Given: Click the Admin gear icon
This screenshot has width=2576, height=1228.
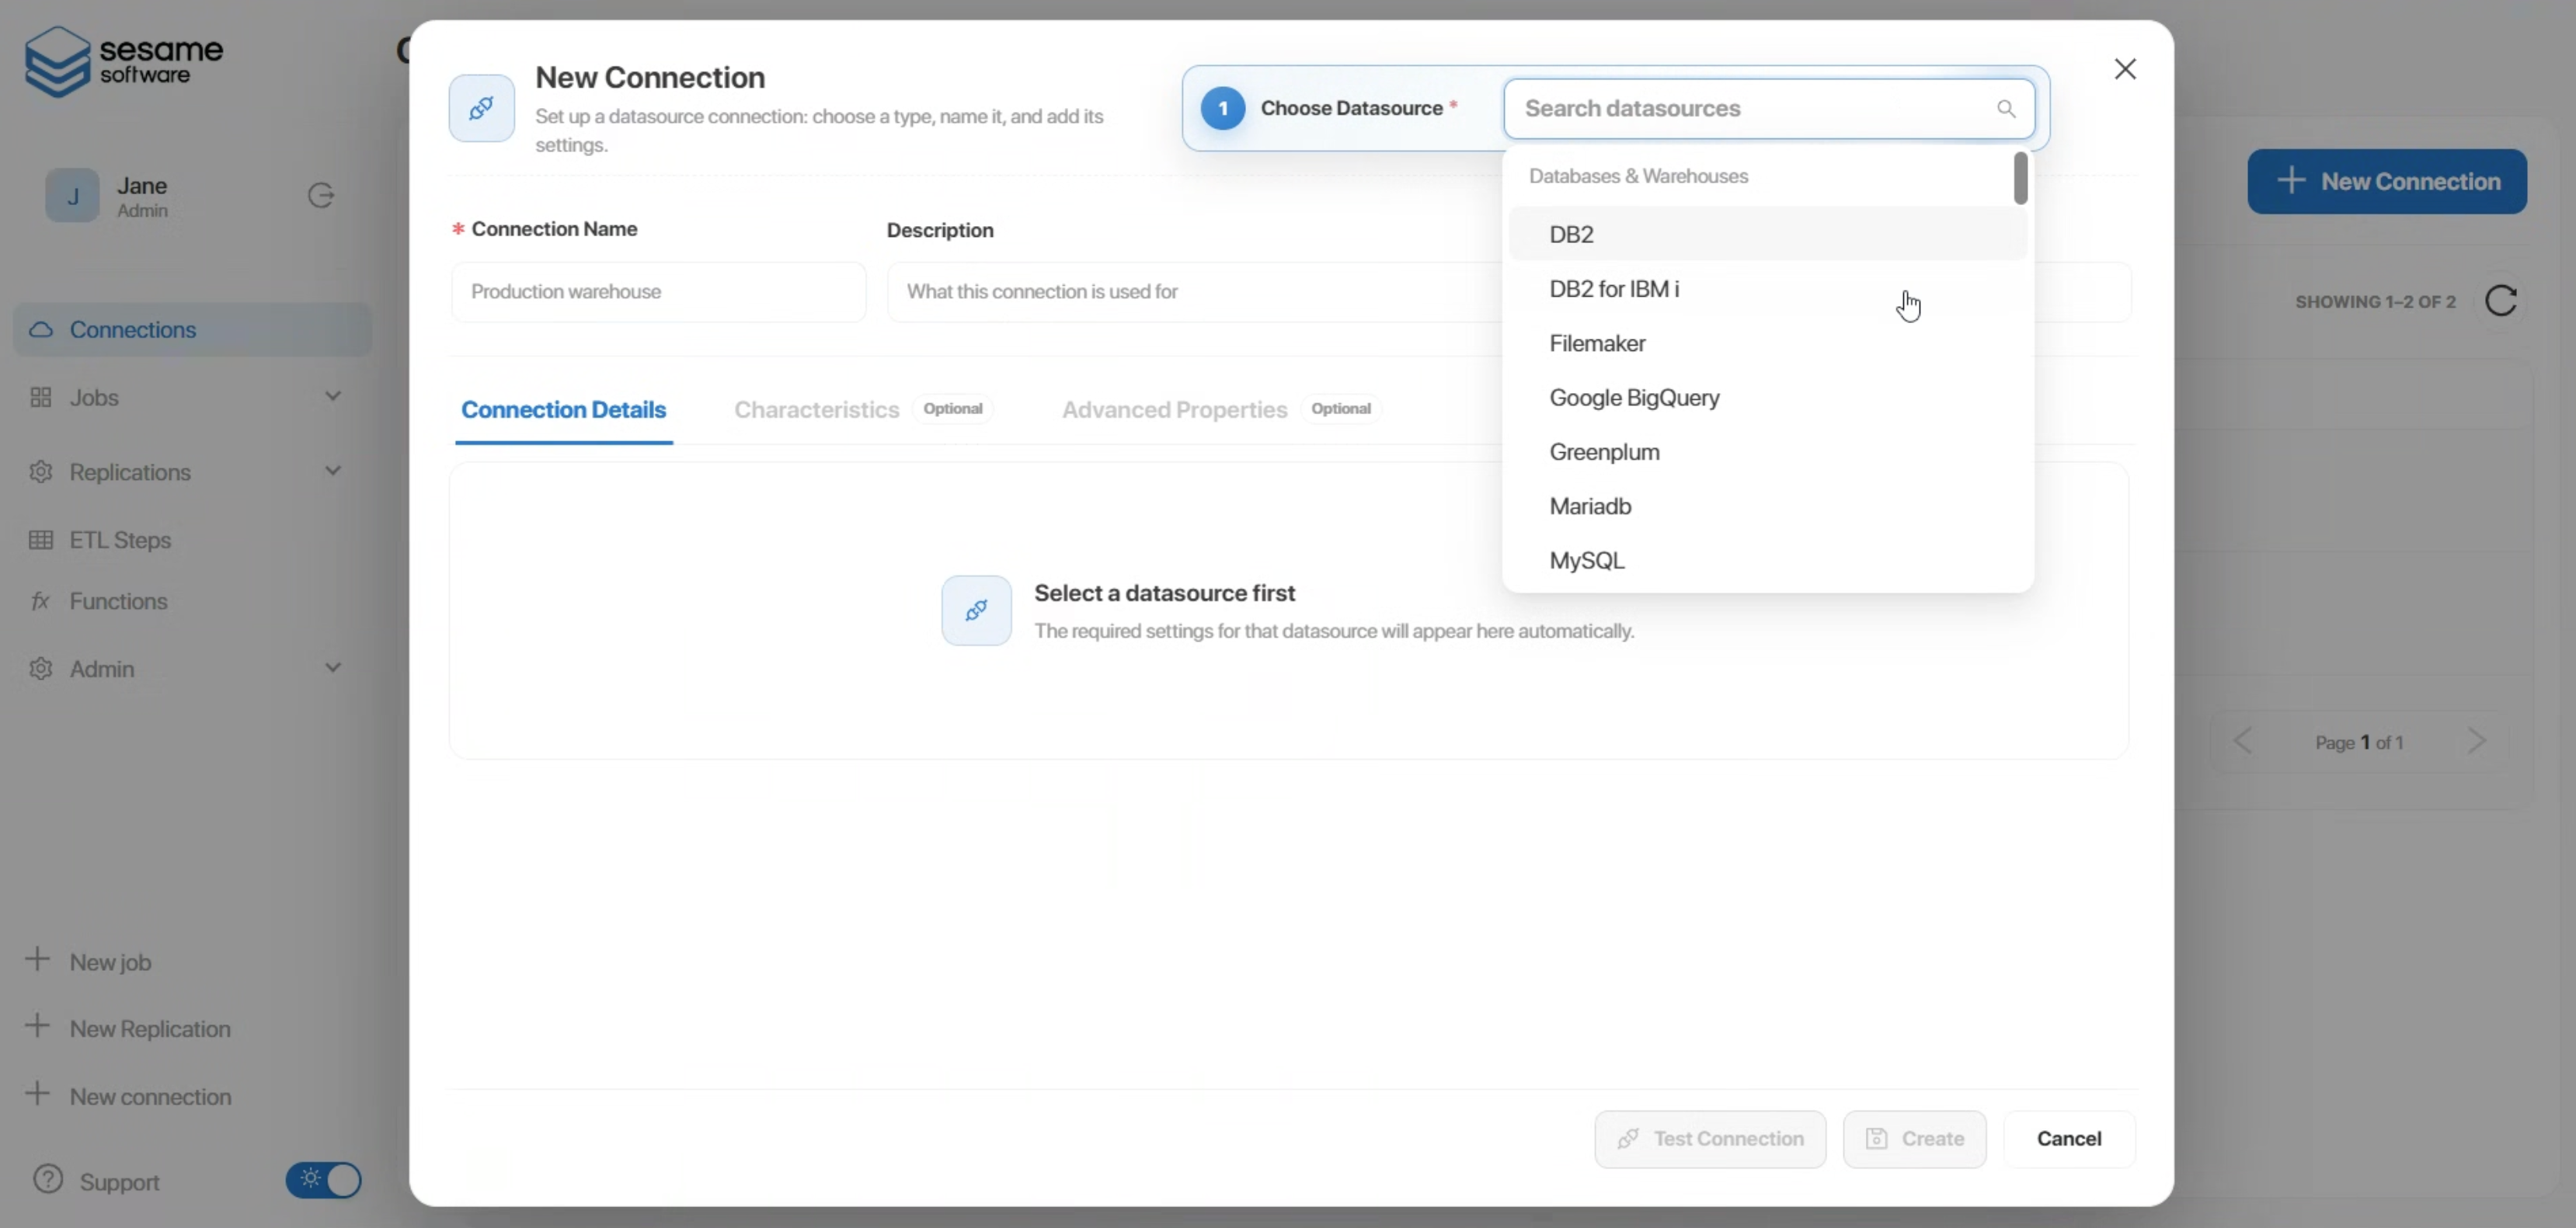Looking at the screenshot, I should point(41,669).
